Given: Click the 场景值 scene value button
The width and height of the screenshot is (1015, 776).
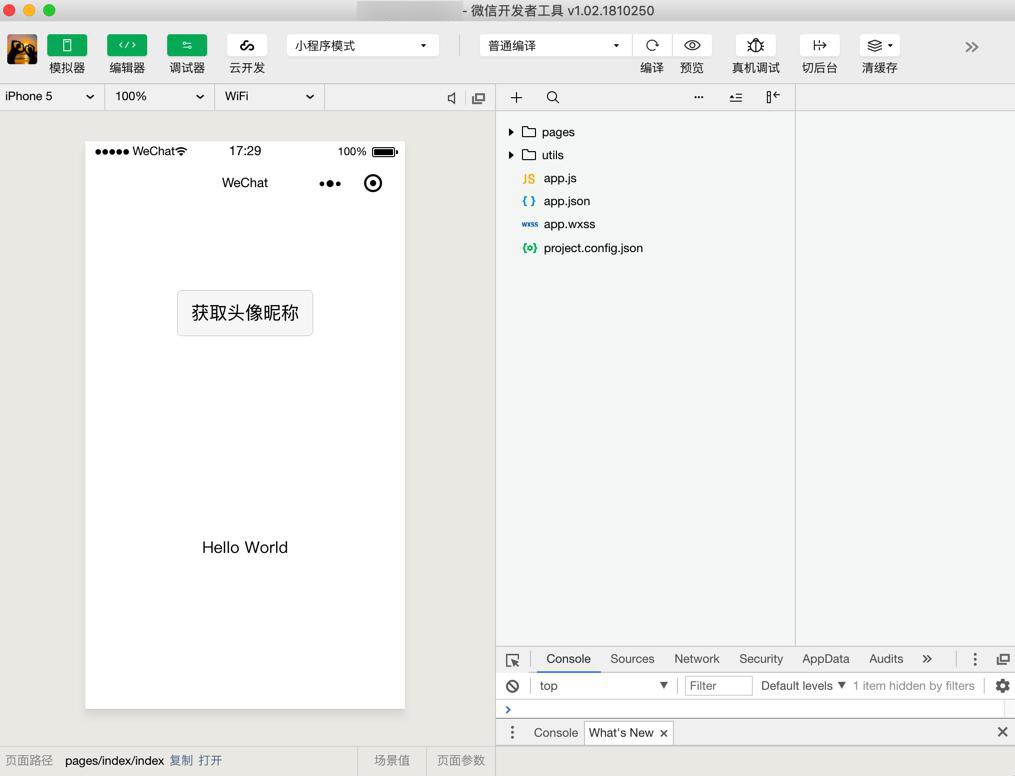Looking at the screenshot, I should pyautogui.click(x=392, y=760).
